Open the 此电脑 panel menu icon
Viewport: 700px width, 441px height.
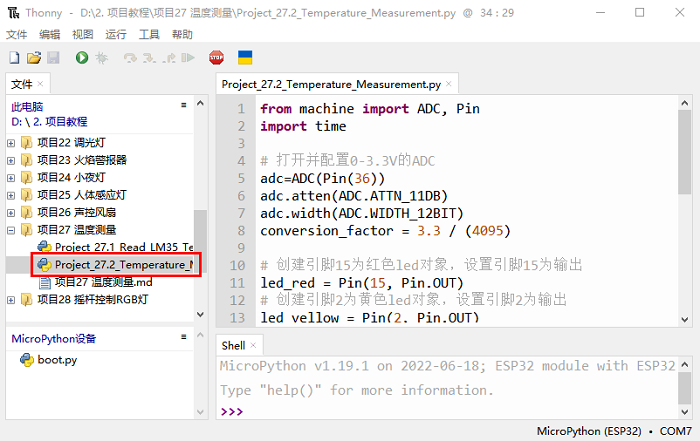[x=183, y=105]
